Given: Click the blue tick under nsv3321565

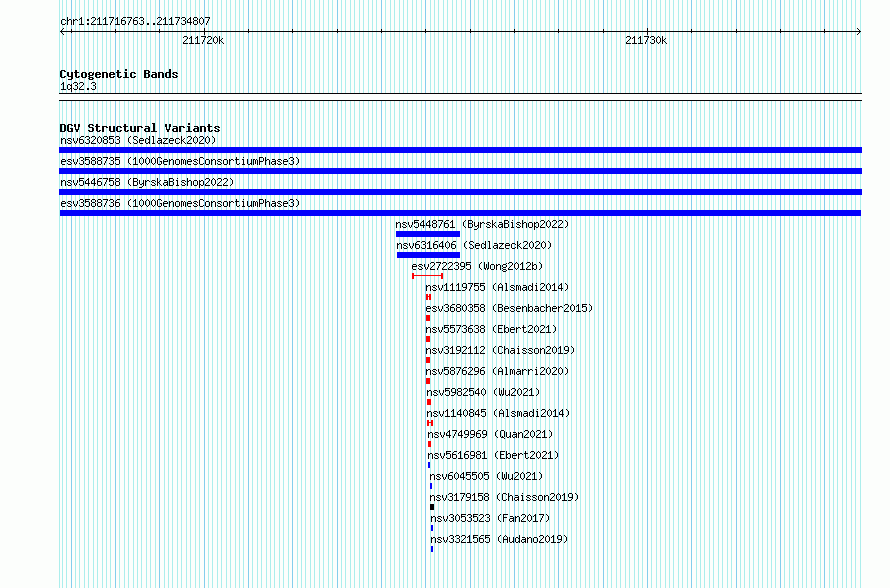Looking at the screenshot, I should 432,549.
